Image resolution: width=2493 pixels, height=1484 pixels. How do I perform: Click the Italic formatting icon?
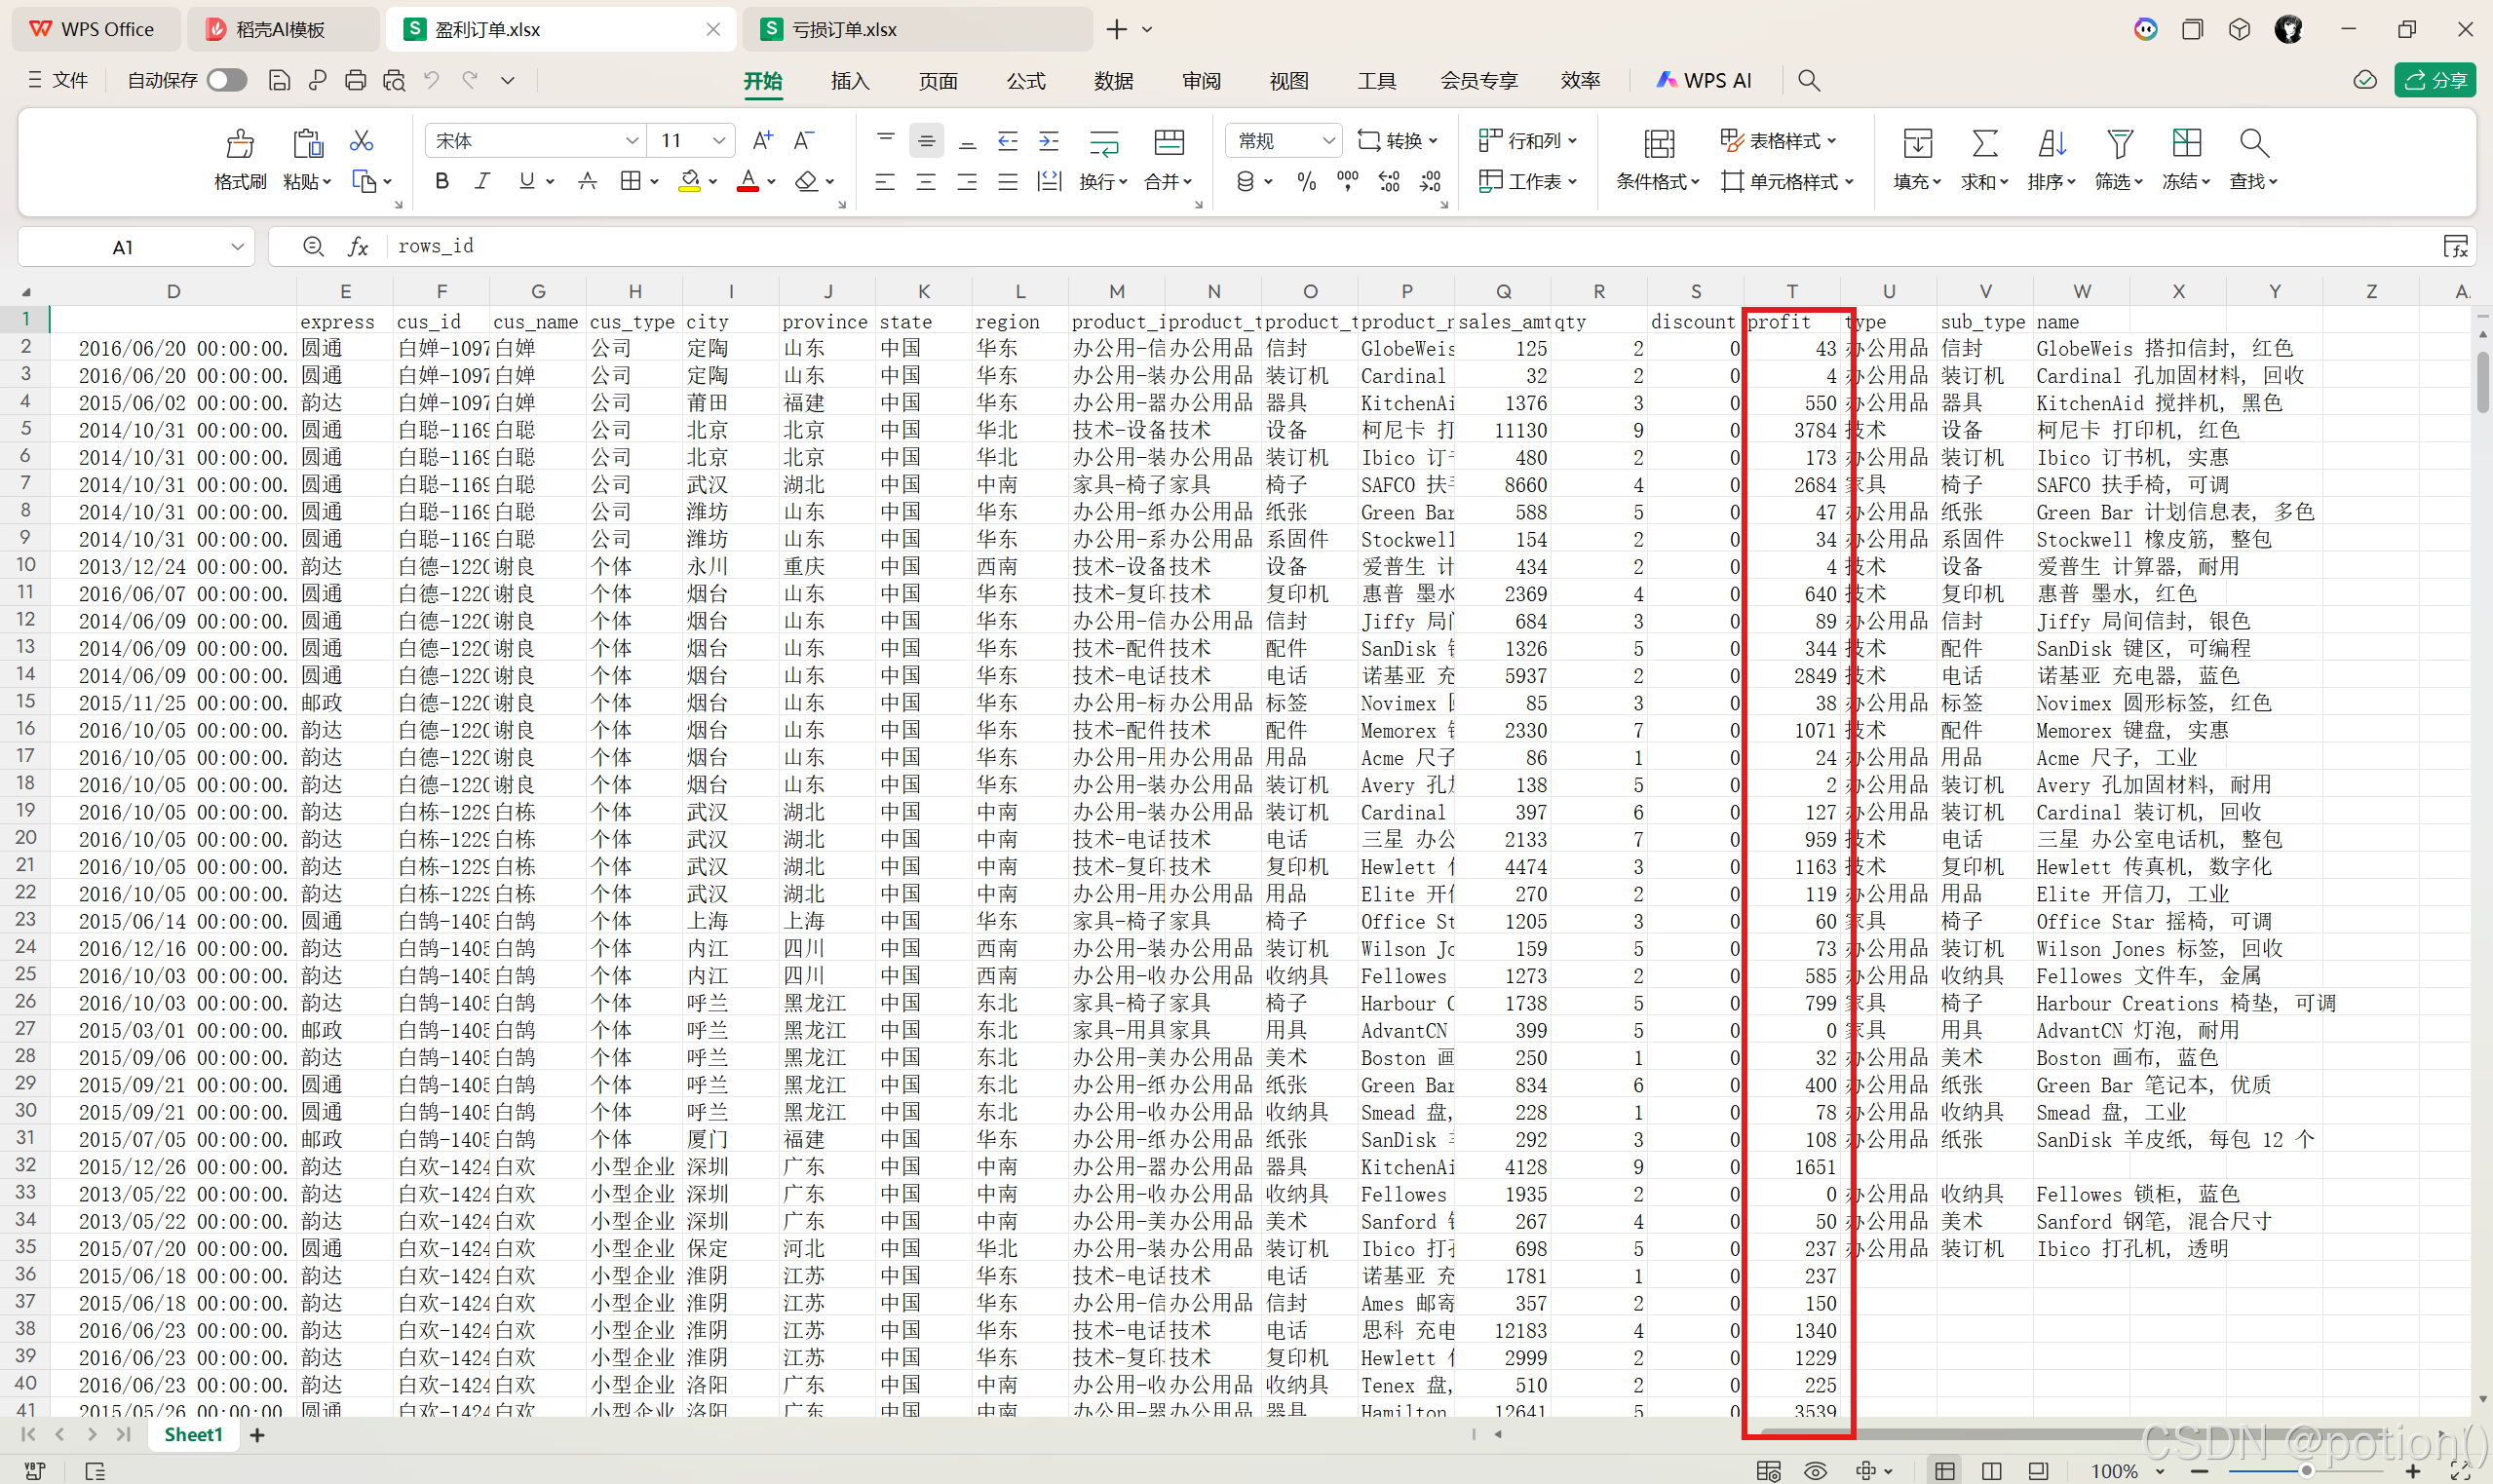pos(483,181)
